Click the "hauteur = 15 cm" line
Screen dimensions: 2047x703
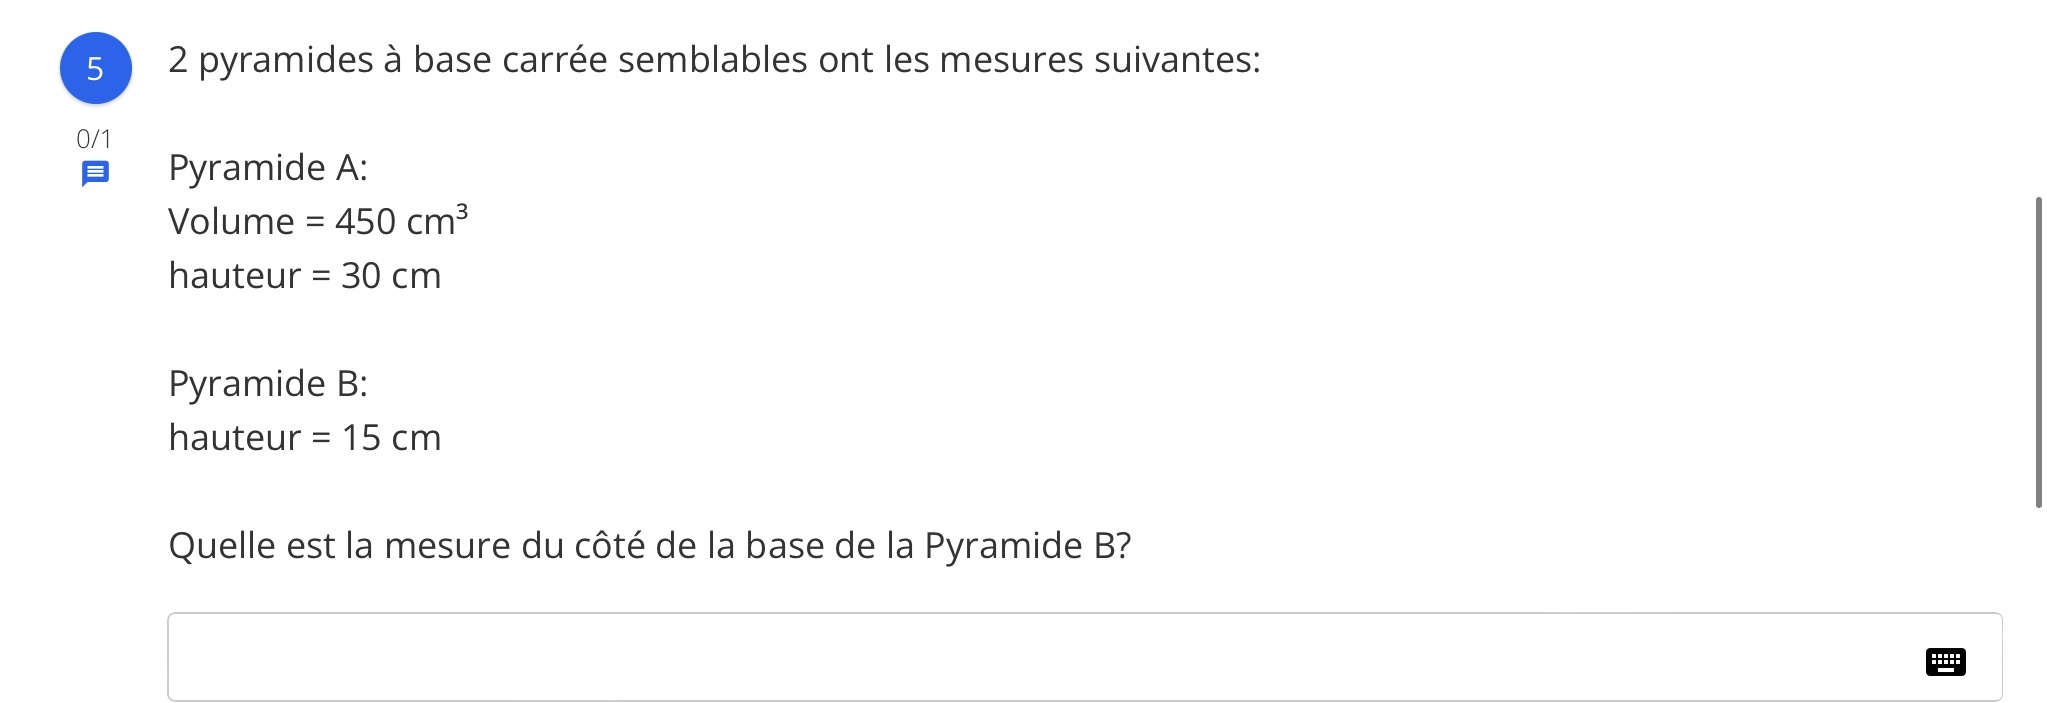(305, 438)
